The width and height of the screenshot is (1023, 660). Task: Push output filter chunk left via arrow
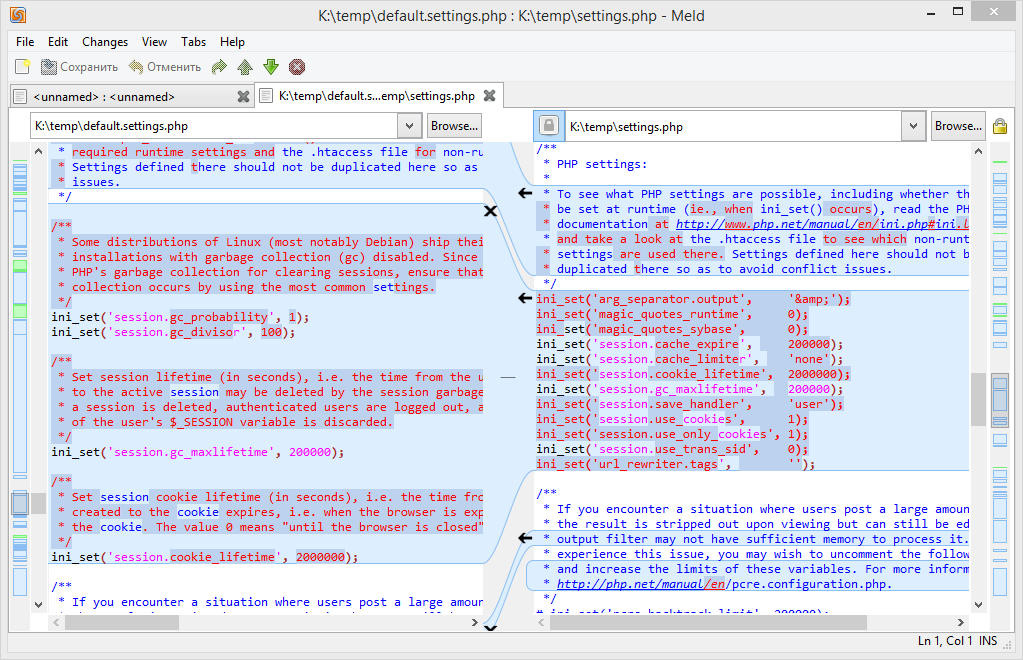click(x=525, y=538)
